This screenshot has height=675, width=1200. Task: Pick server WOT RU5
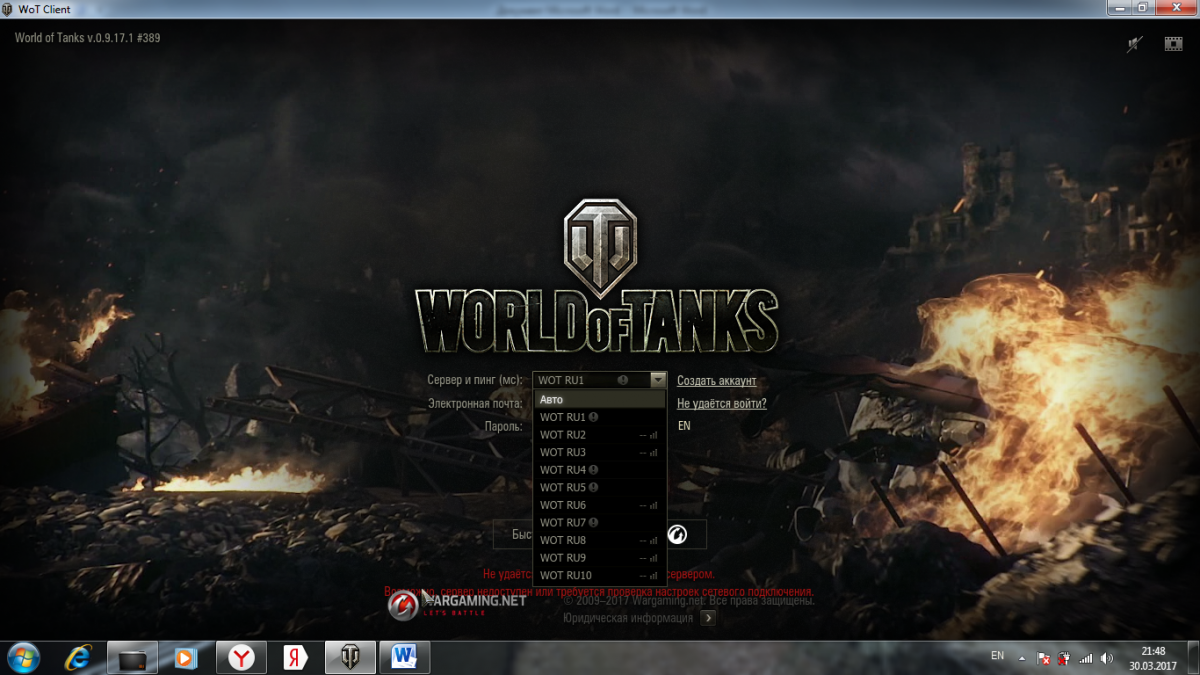pyautogui.click(x=600, y=487)
